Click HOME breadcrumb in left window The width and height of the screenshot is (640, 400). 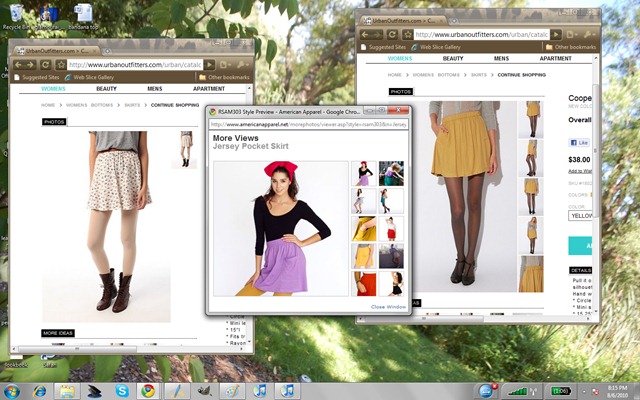point(48,105)
